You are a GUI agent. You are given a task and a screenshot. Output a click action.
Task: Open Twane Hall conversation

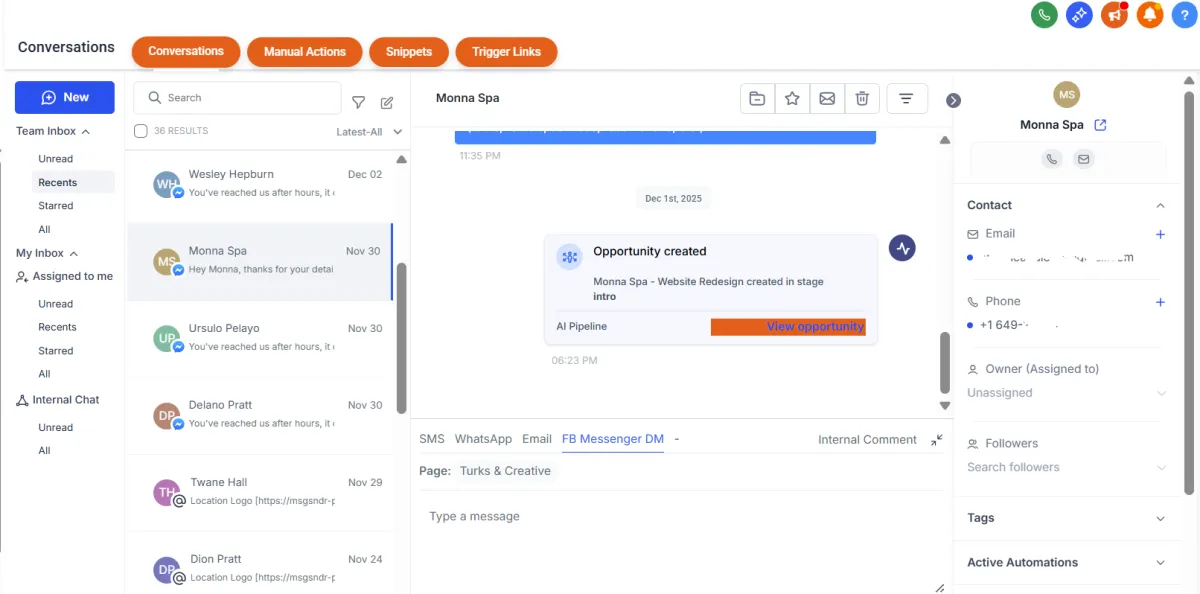click(x=260, y=492)
